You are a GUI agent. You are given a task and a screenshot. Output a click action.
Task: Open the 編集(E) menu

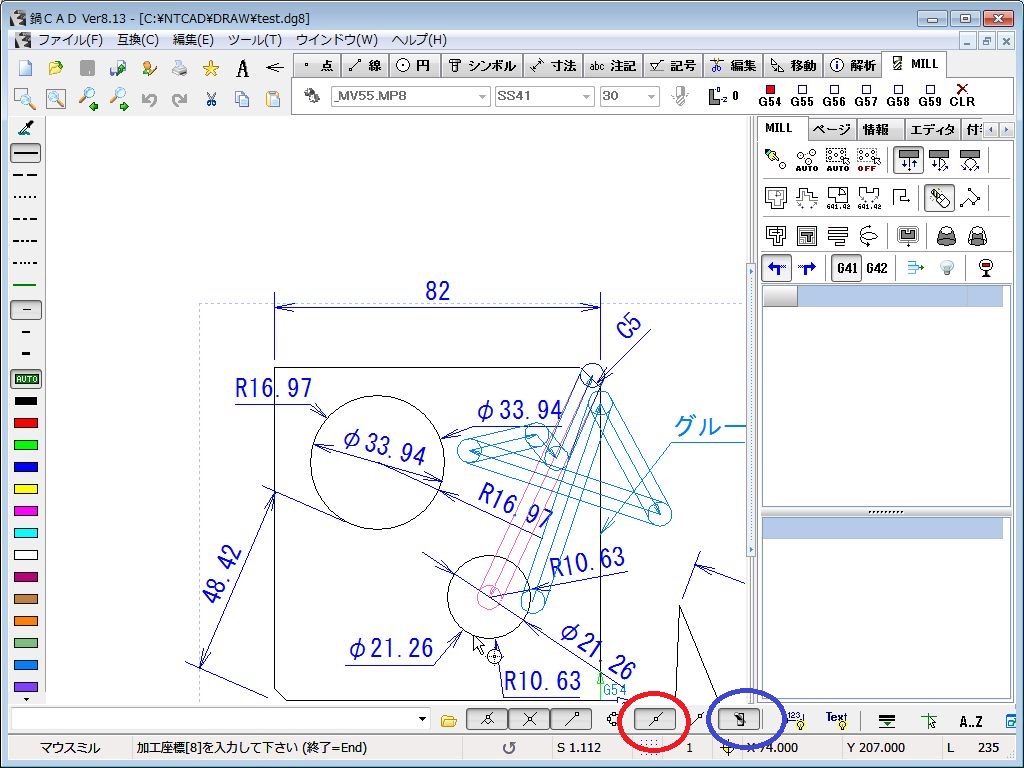(x=193, y=40)
